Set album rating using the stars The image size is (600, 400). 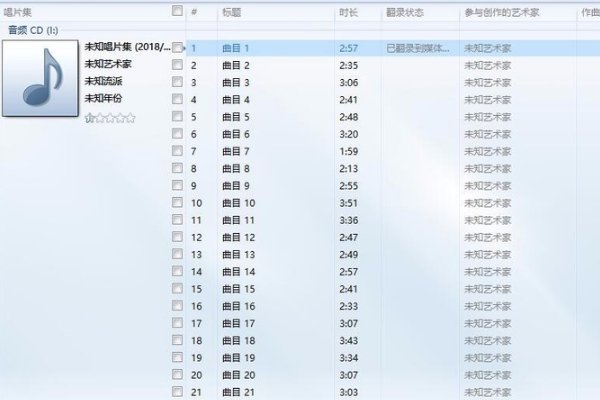[110, 118]
